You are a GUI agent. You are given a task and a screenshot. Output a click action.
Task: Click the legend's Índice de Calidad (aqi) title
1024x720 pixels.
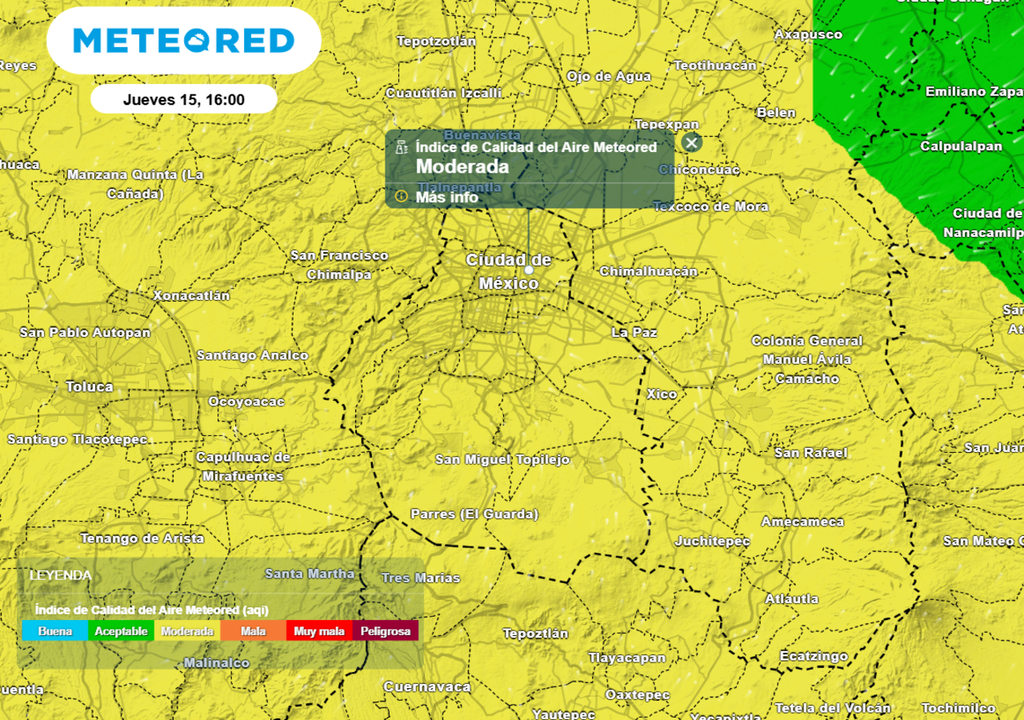tap(152, 610)
